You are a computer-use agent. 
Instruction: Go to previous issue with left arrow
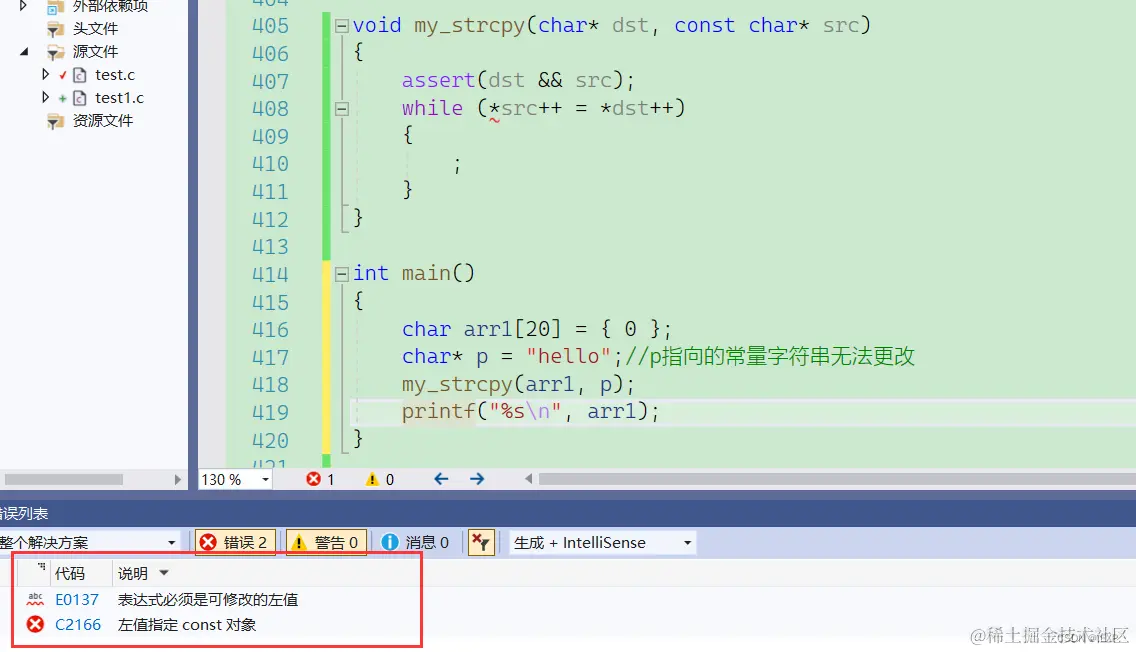440,479
